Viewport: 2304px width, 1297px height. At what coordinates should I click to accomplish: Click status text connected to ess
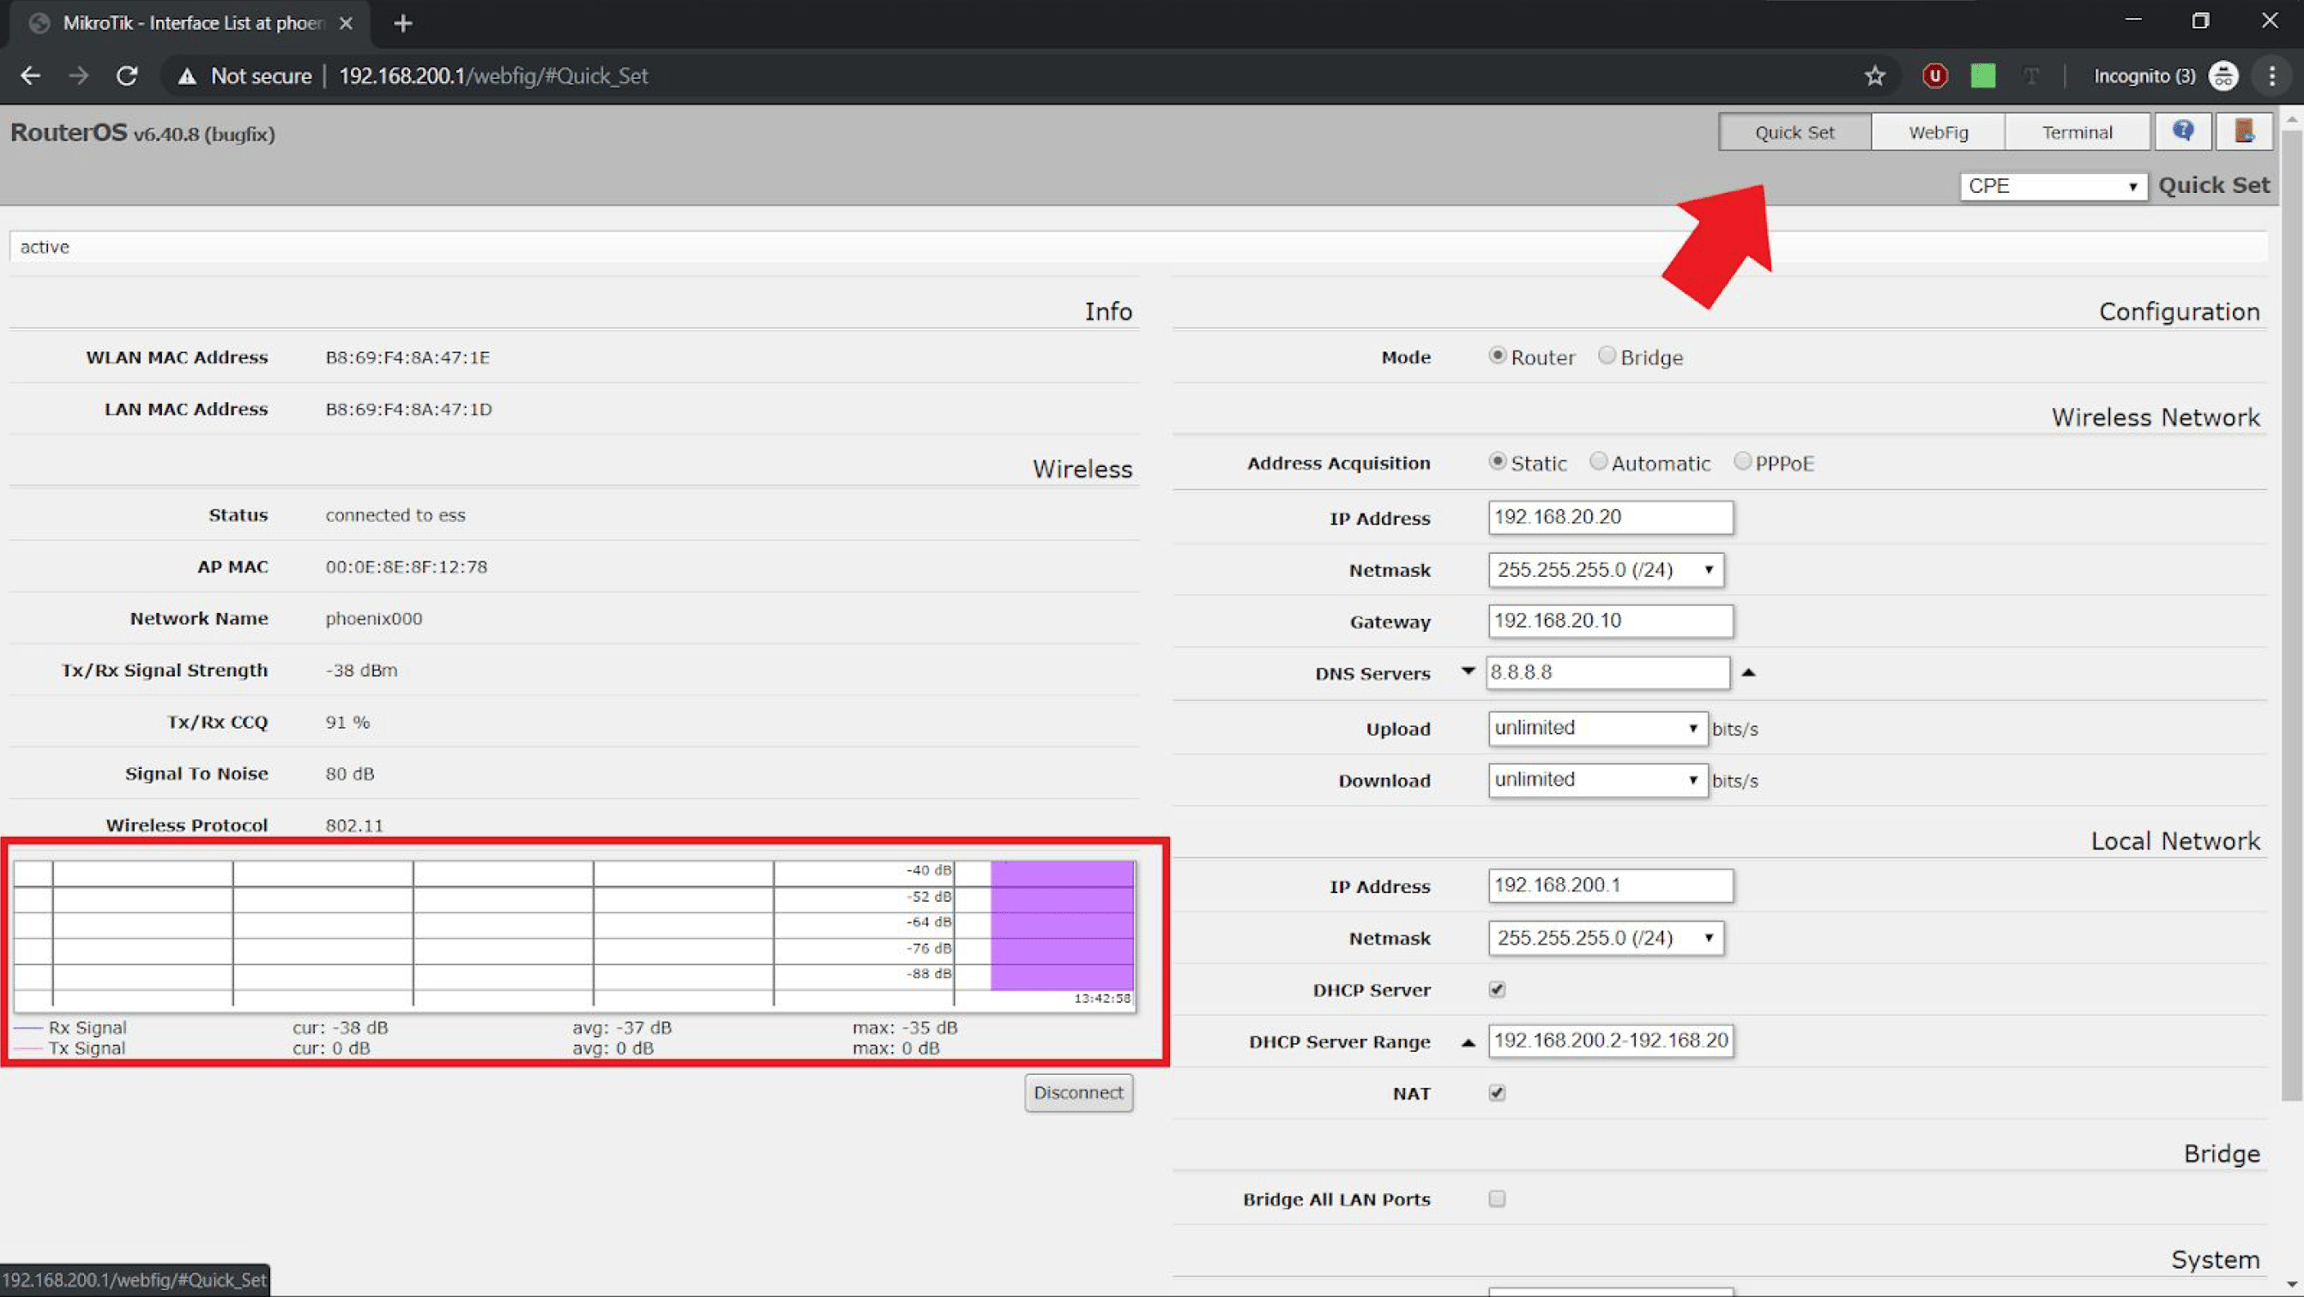pos(395,515)
